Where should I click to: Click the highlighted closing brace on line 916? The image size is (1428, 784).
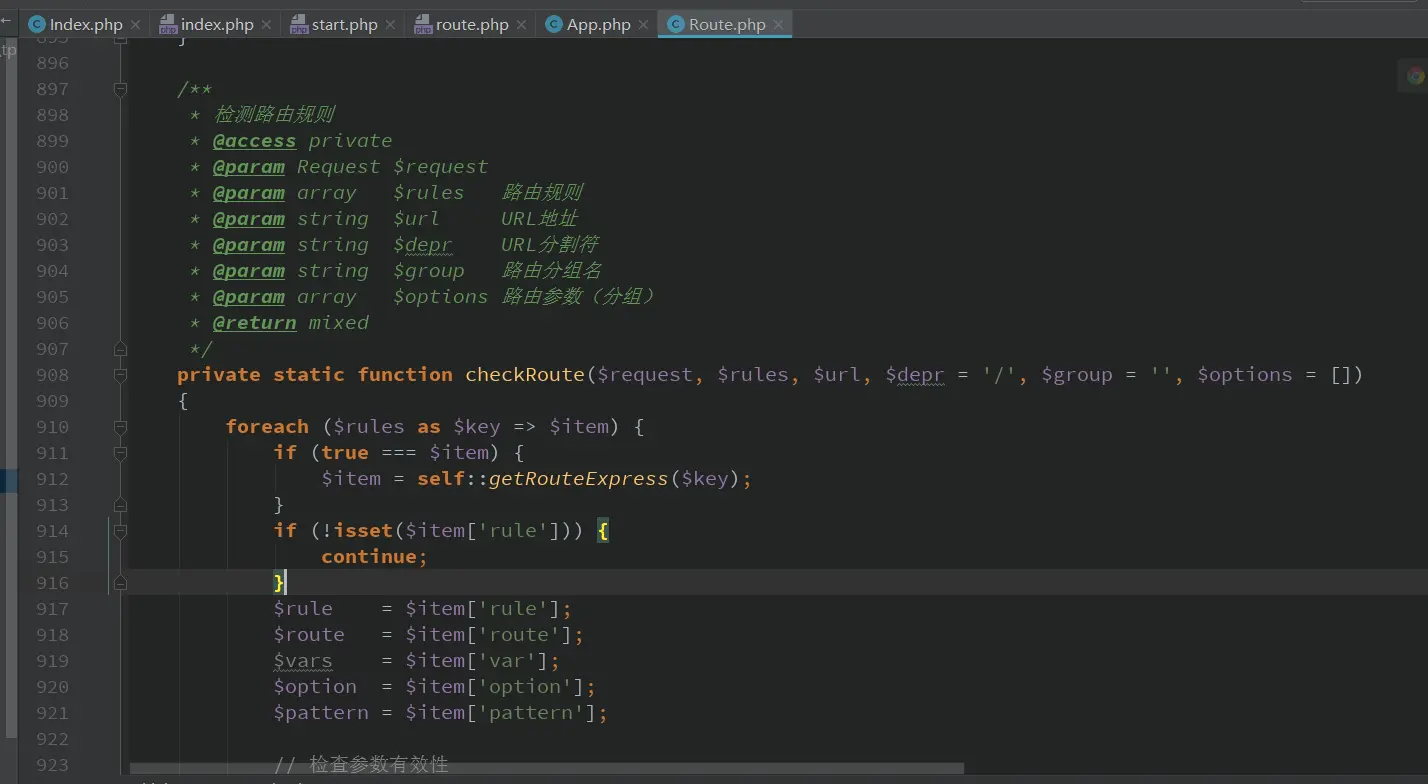coord(279,583)
